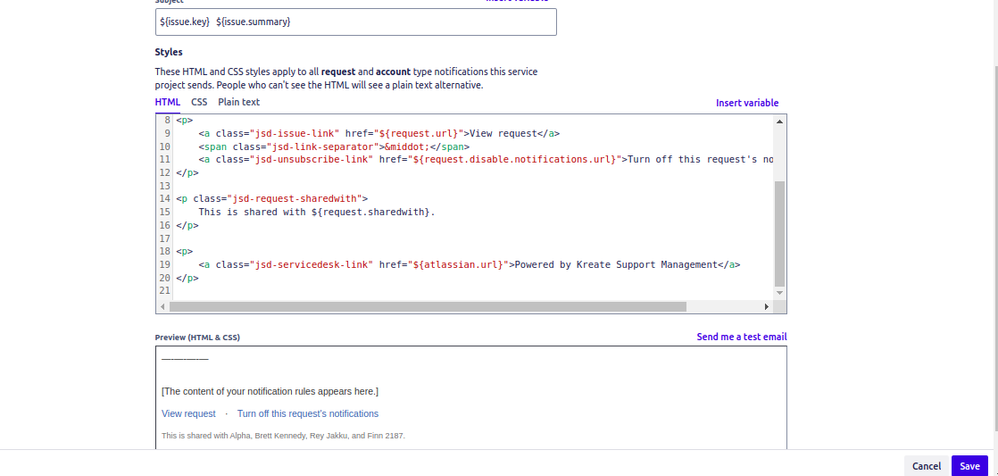Click line 9 with jsd-issue-link code

coord(379,134)
